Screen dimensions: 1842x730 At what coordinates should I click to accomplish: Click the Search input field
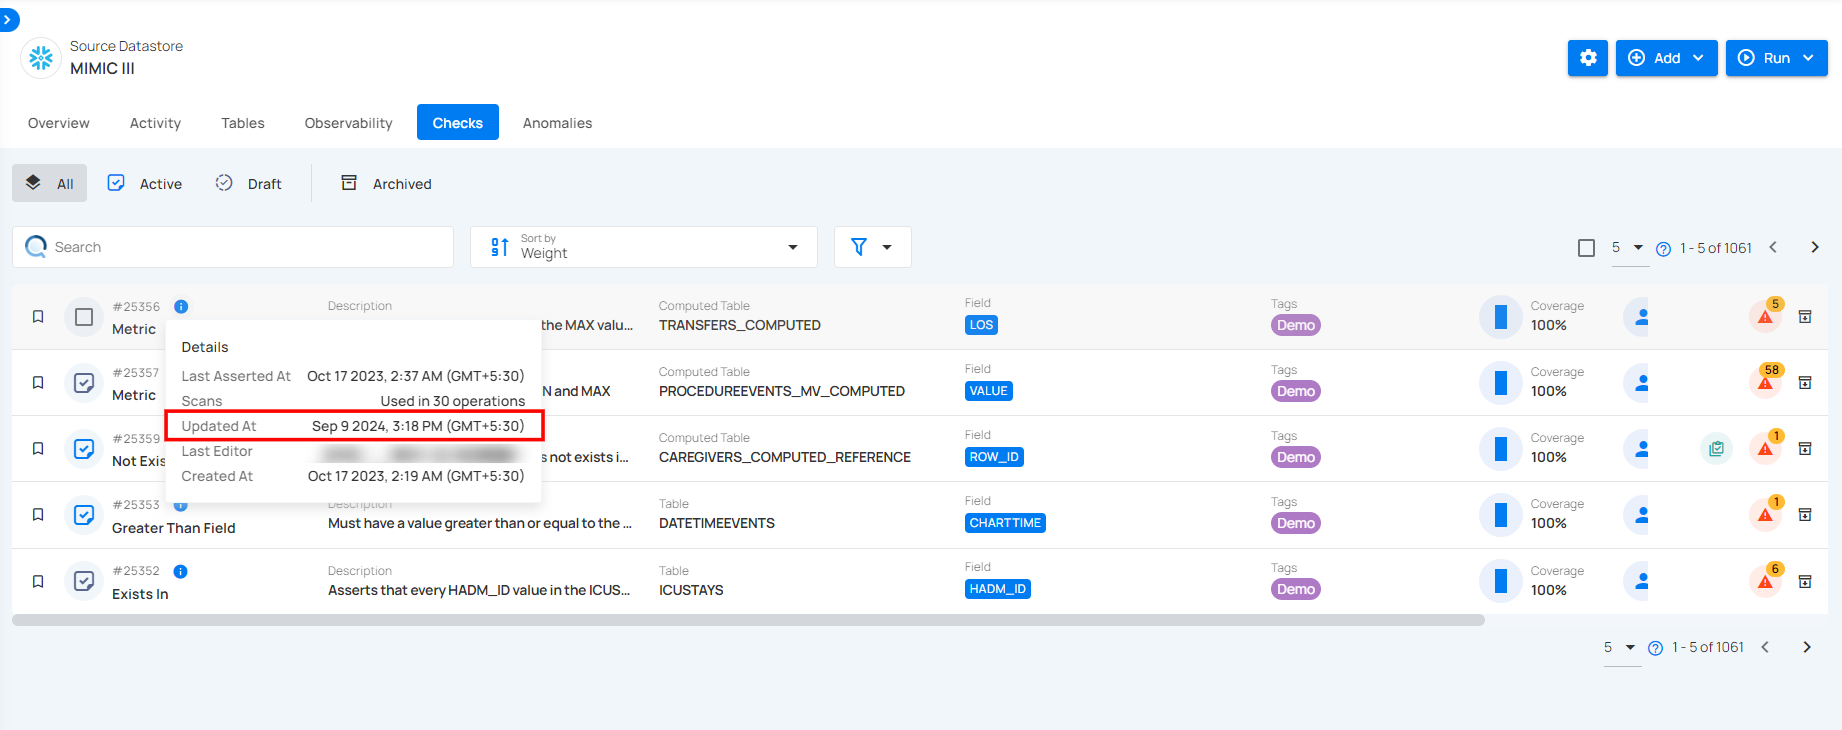click(233, 247)
